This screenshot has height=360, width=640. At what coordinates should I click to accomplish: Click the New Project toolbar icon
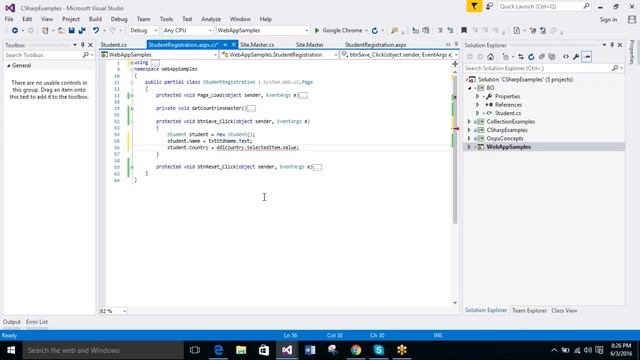45,31
